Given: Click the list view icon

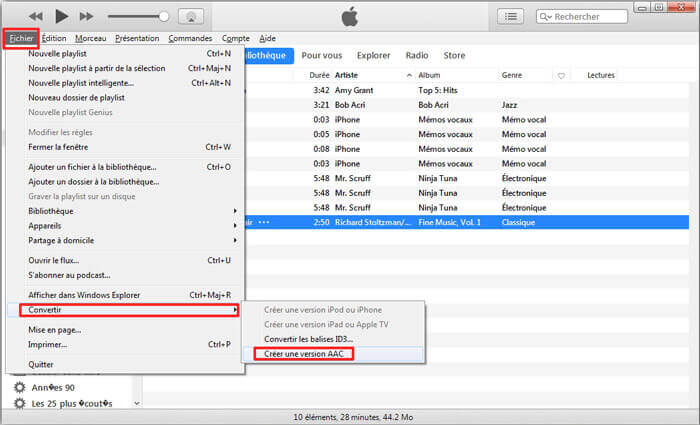Looking at the screenshot, I should (511, 16).
